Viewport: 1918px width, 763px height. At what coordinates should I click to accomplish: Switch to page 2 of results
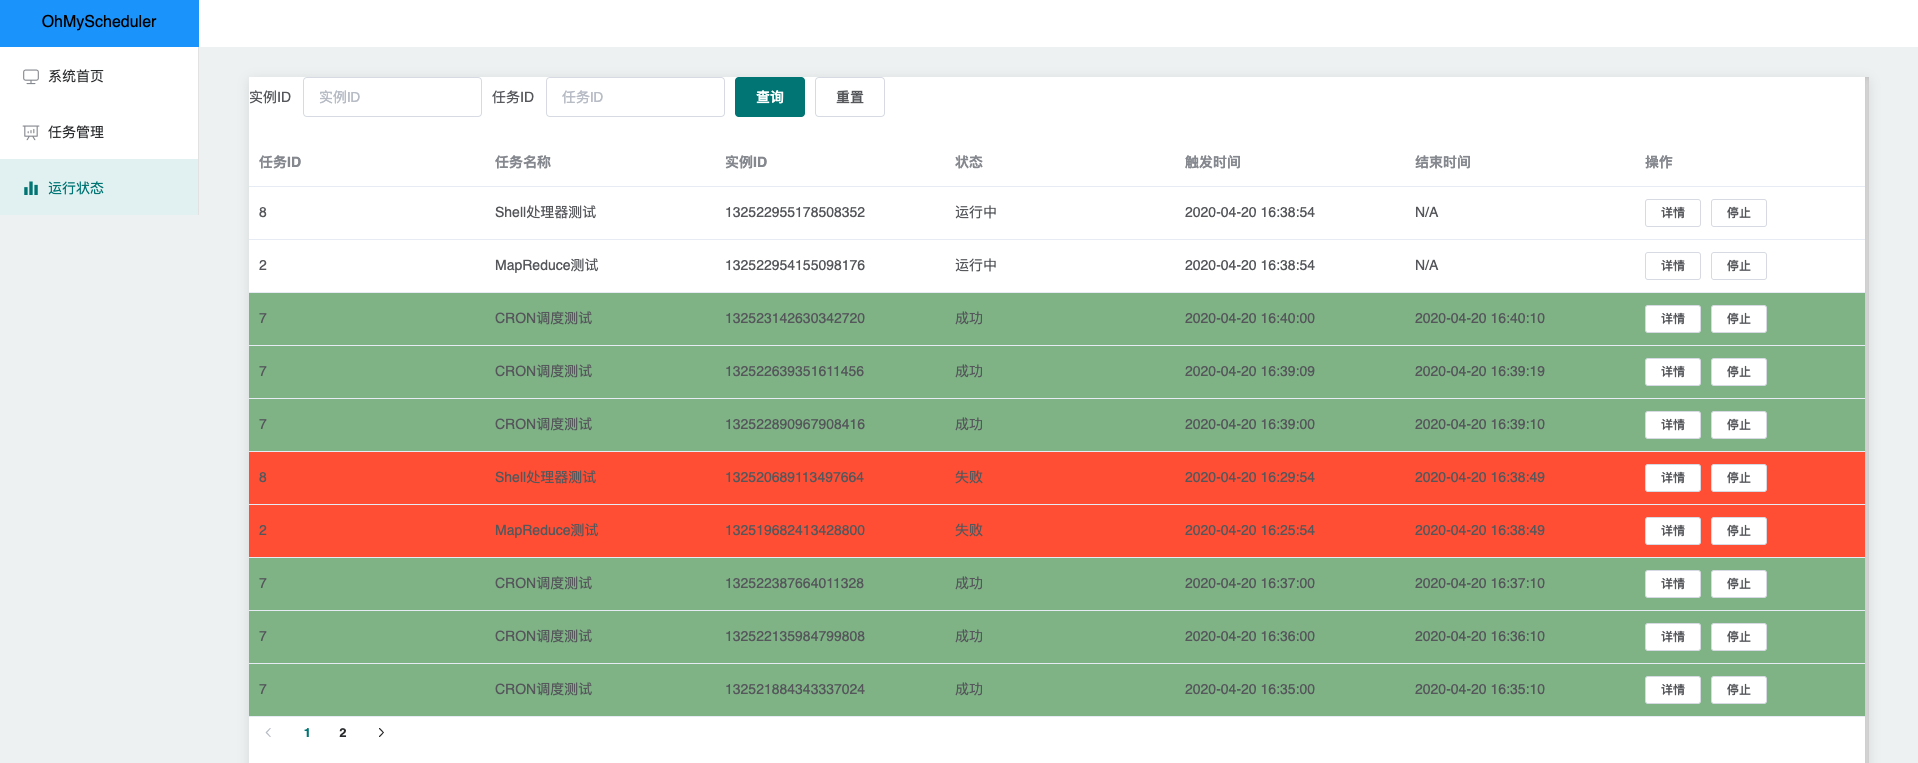point(343,733)
